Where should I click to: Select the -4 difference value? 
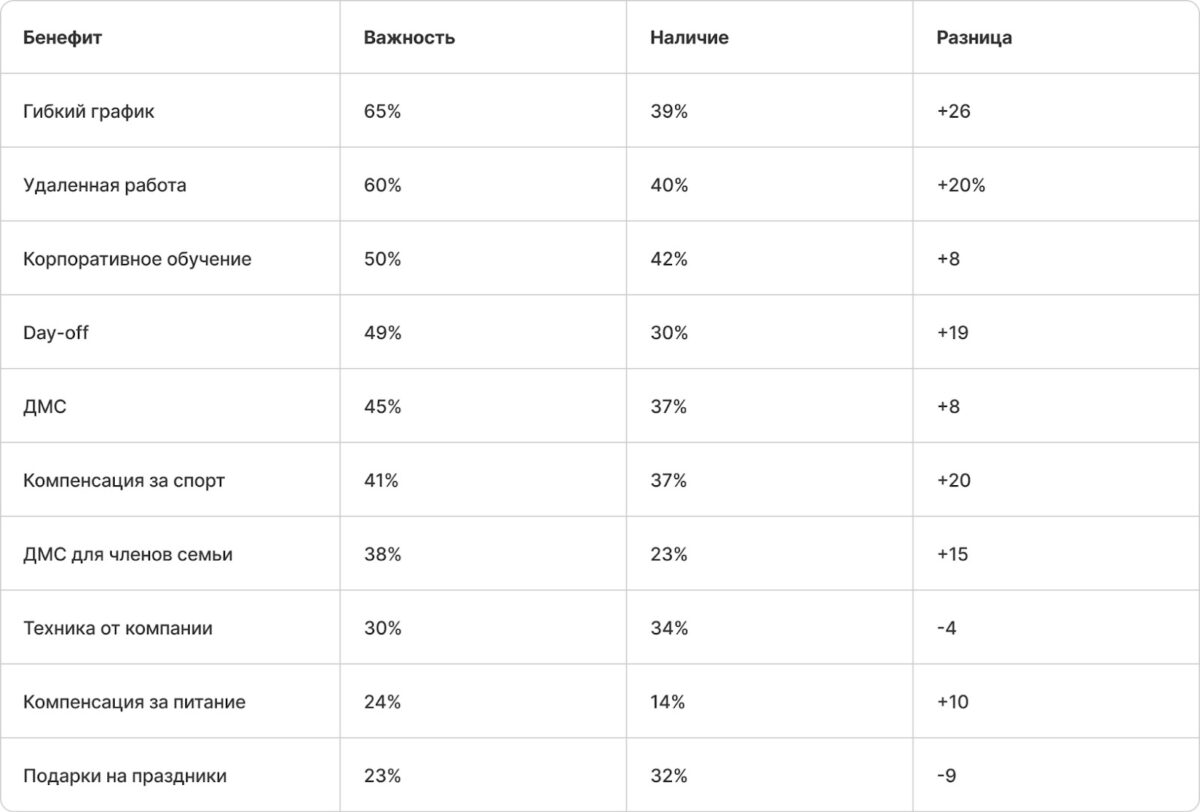click(x=946, y=629)
